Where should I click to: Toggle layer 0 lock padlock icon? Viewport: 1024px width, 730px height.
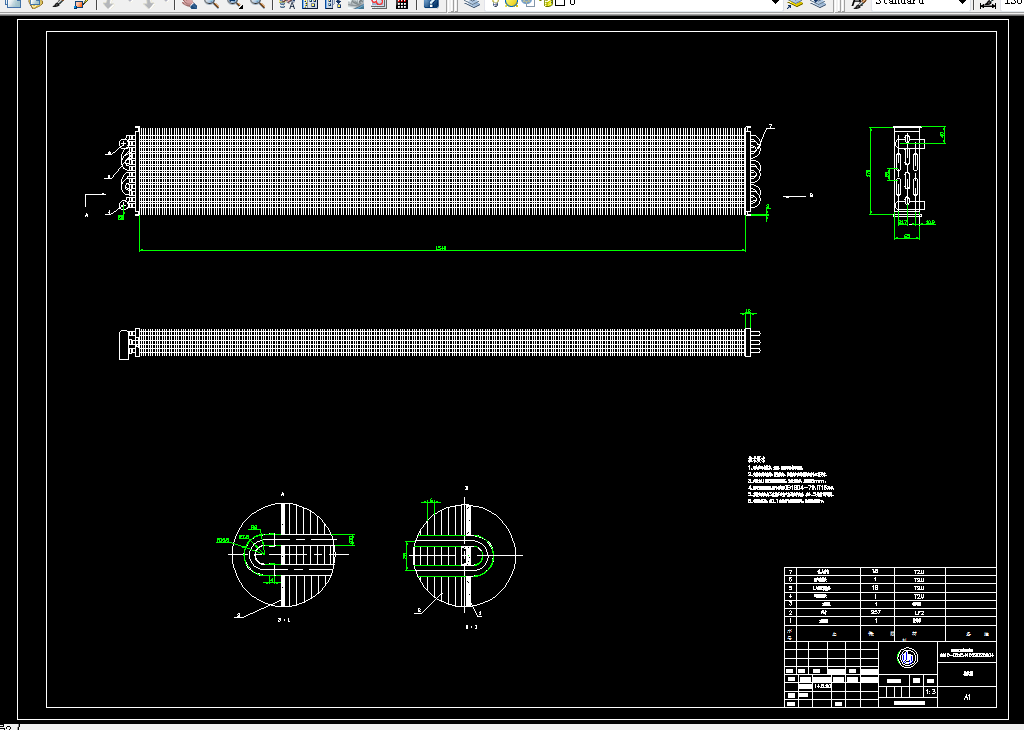(x=547, y=3)
